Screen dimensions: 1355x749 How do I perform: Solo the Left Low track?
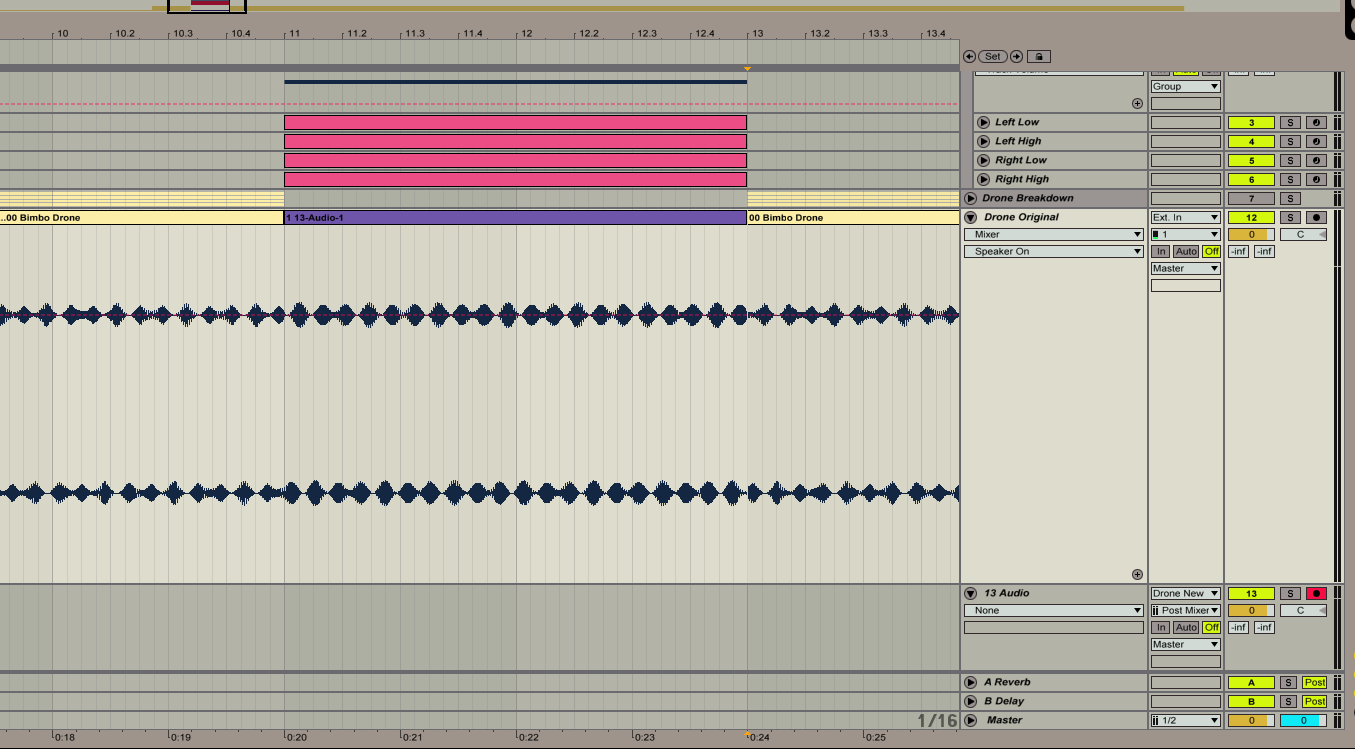[1290, 123]
